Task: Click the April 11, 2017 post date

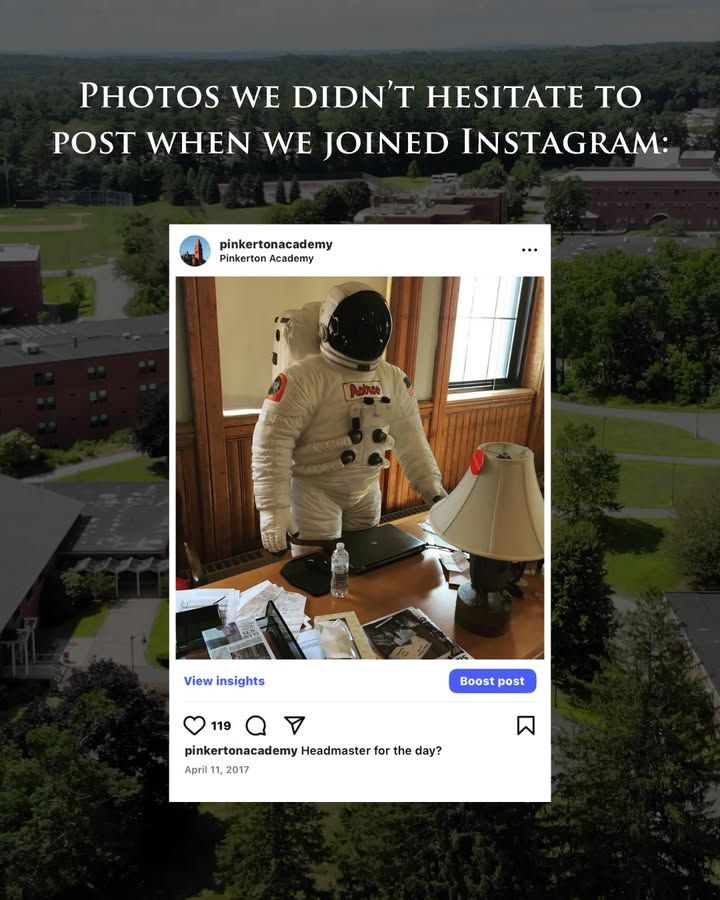Action: [217, 770]
